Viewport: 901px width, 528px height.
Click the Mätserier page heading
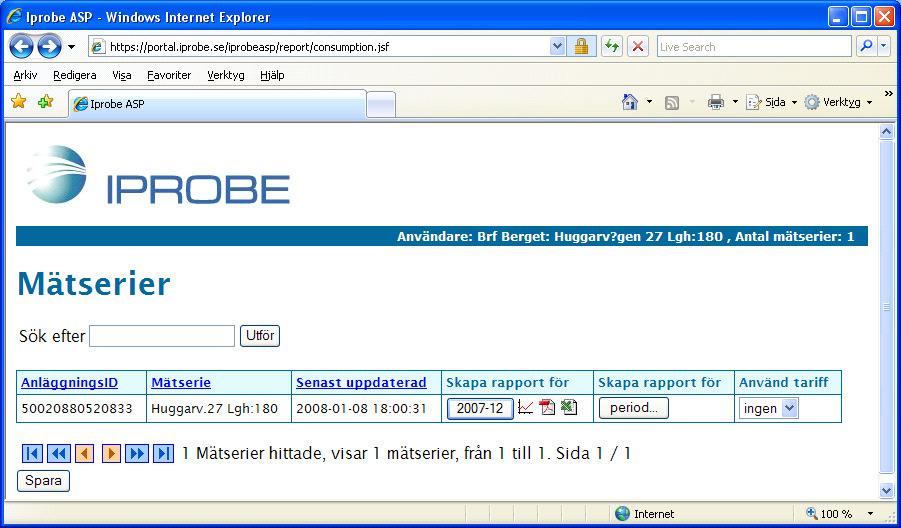(x=94, y=284)
